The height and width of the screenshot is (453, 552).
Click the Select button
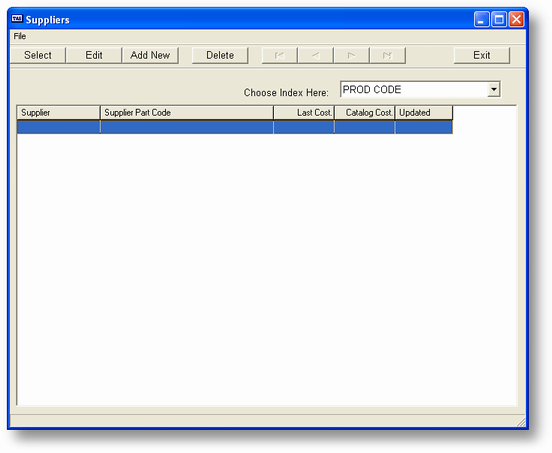click(38, 55)
